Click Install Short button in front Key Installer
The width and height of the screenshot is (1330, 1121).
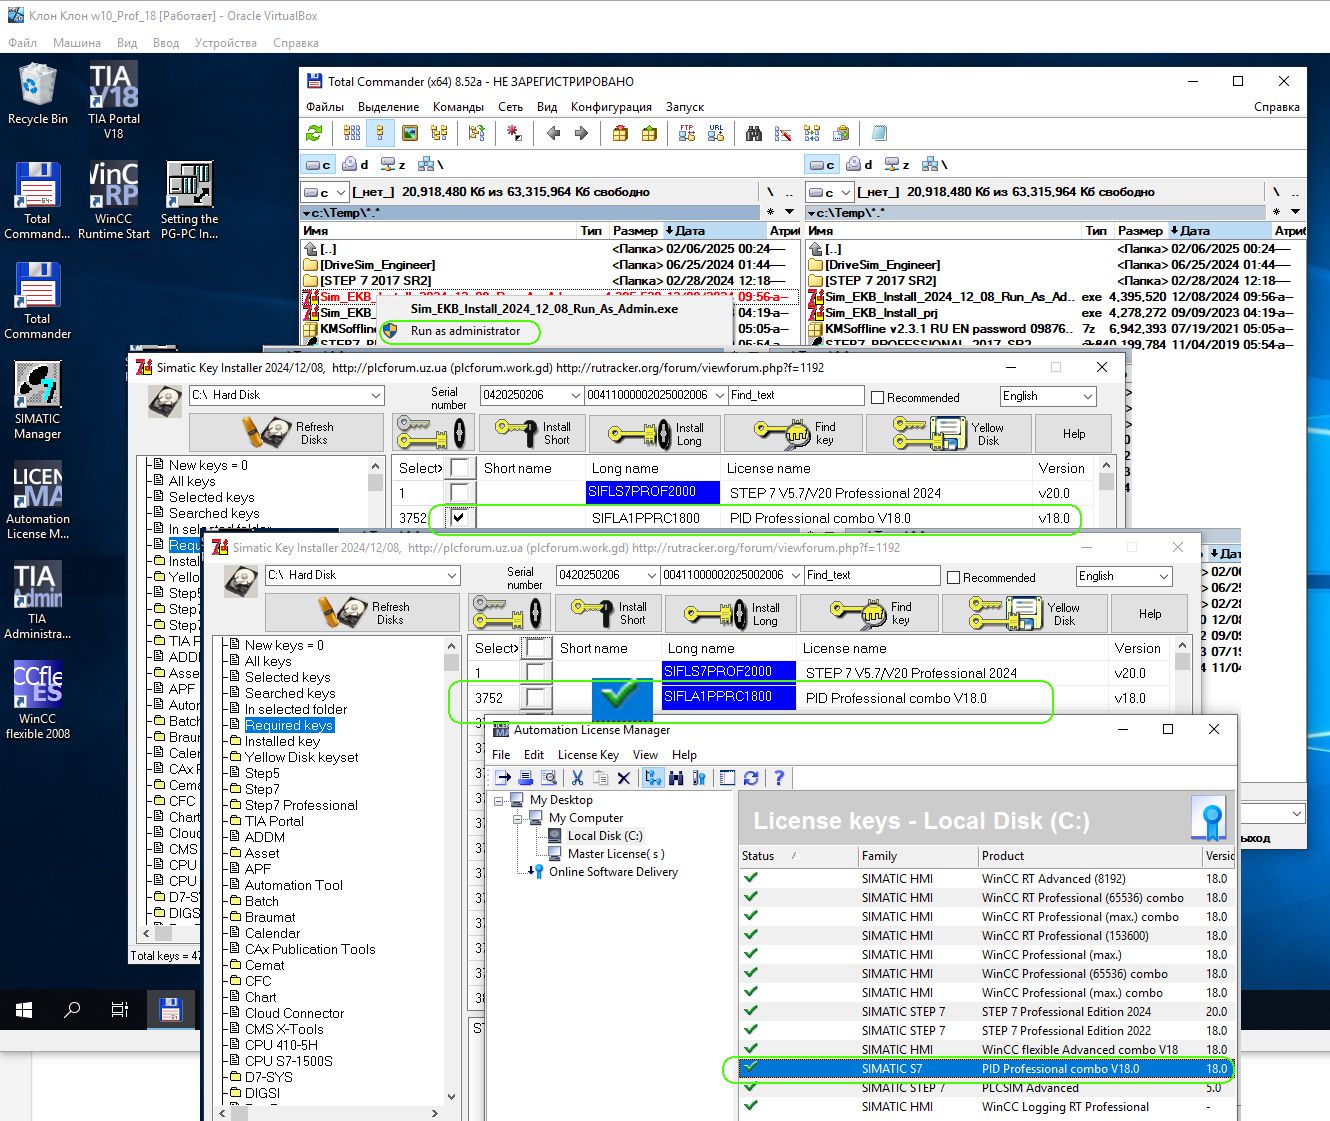click(604, 613)
